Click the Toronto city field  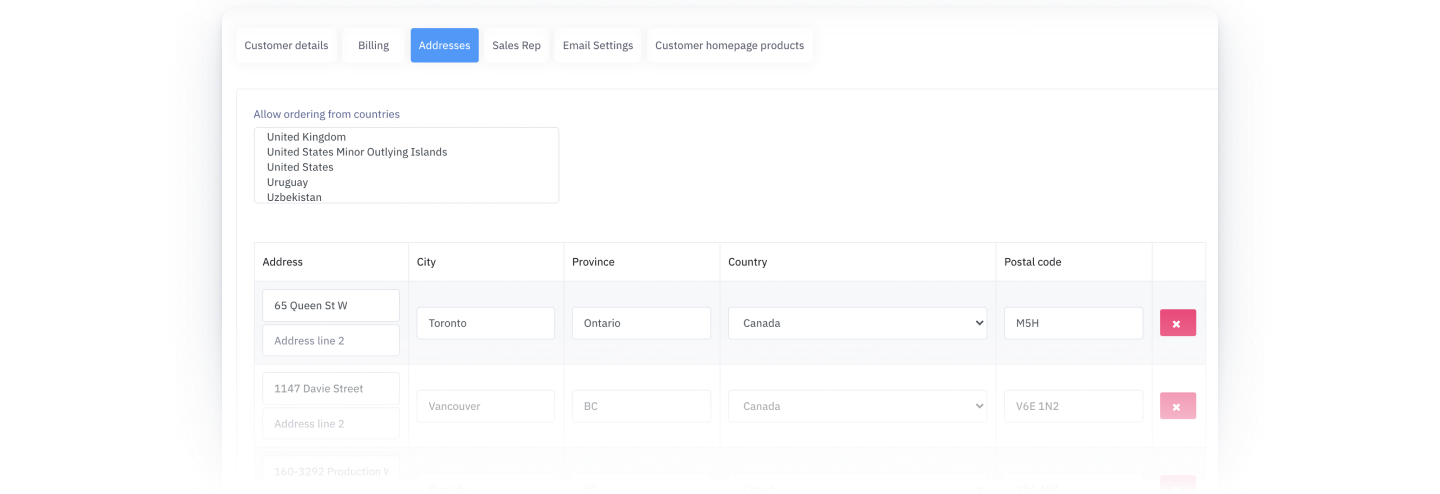pyautogui.click(x=485, y=323)
